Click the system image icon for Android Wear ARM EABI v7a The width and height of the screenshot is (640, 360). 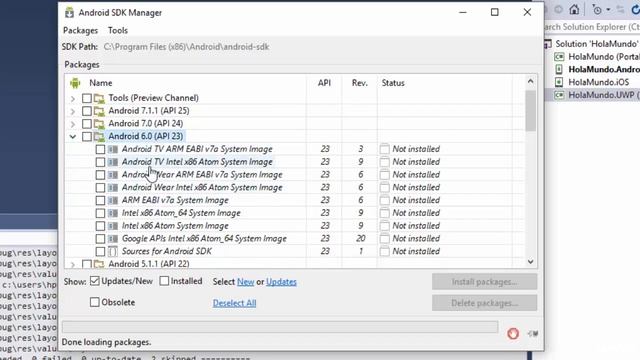click(x=113, y=175)
